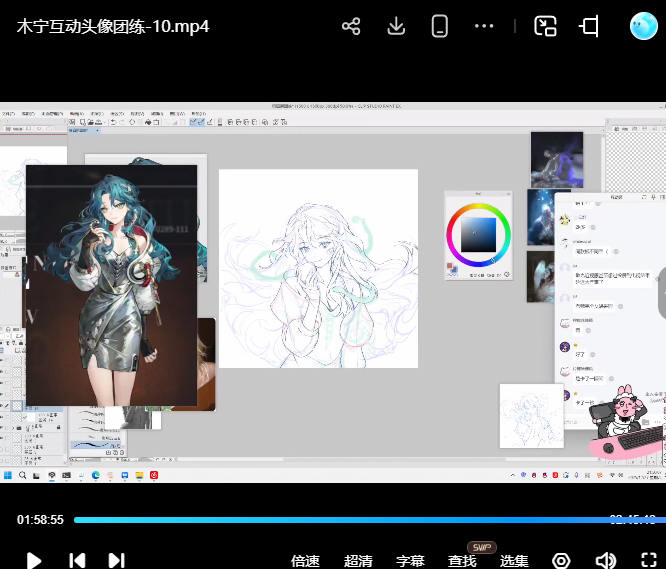666x569 pixels.
Task: Skip to the next video
Action: click(116, 560)
